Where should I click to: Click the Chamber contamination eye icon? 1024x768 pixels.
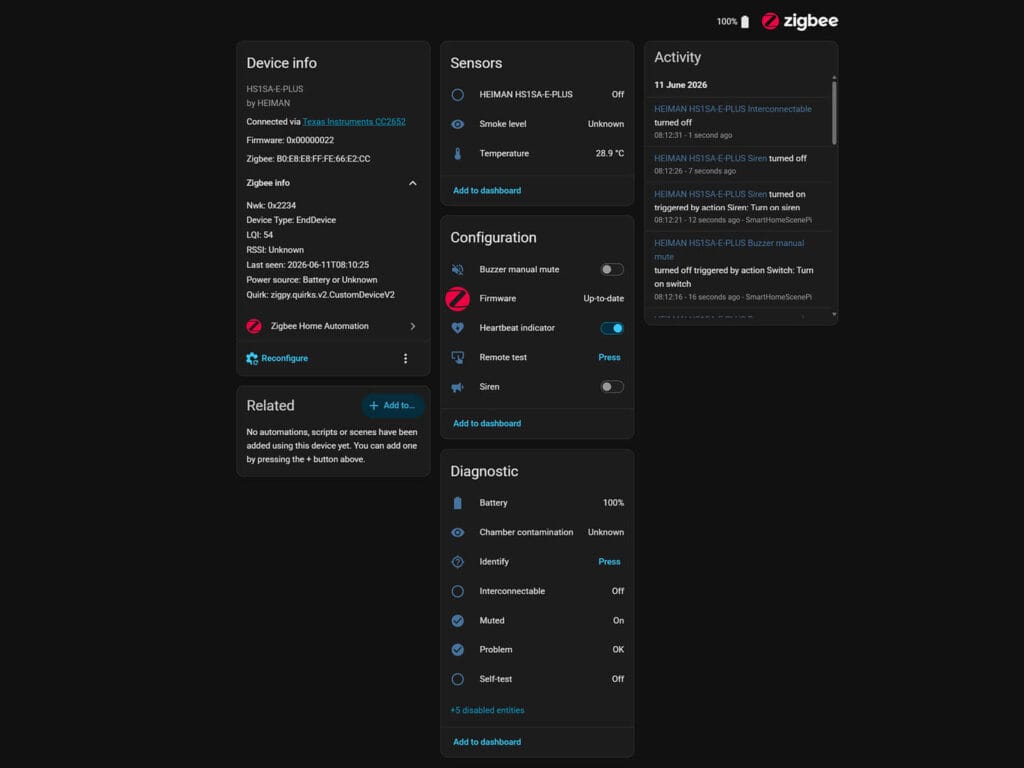tap(458, 532)
